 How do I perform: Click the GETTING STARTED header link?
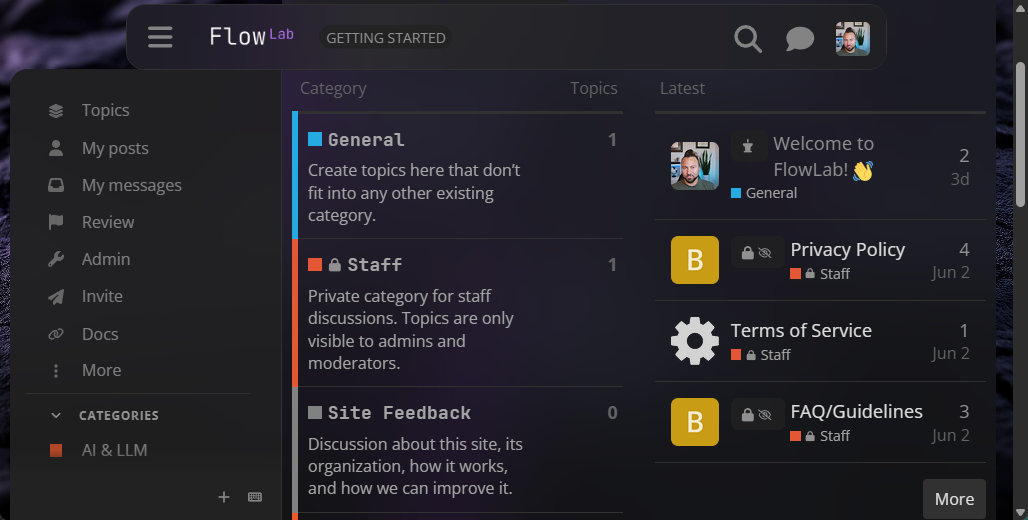tap(386, 38)
